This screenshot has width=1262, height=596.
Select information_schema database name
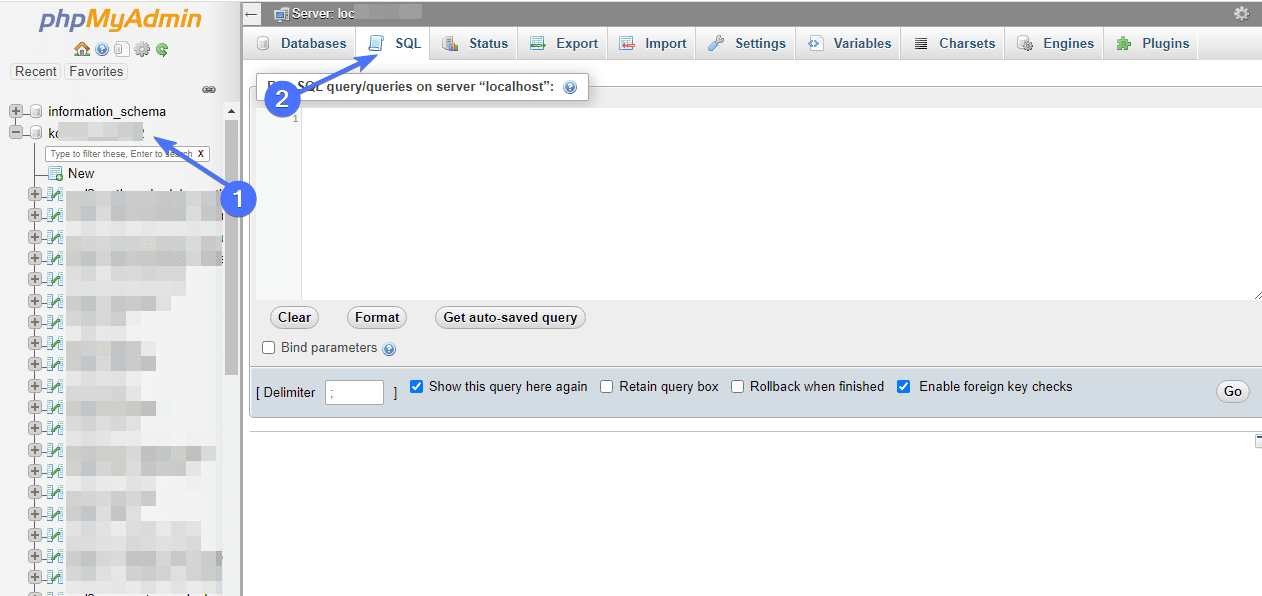click(107, 112)
